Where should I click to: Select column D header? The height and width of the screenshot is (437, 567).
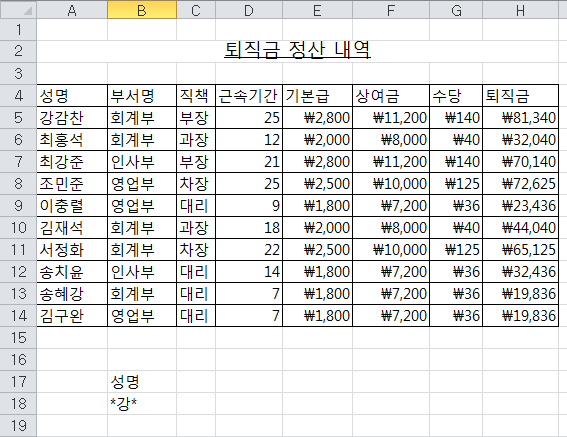click(x=249, y=9)
